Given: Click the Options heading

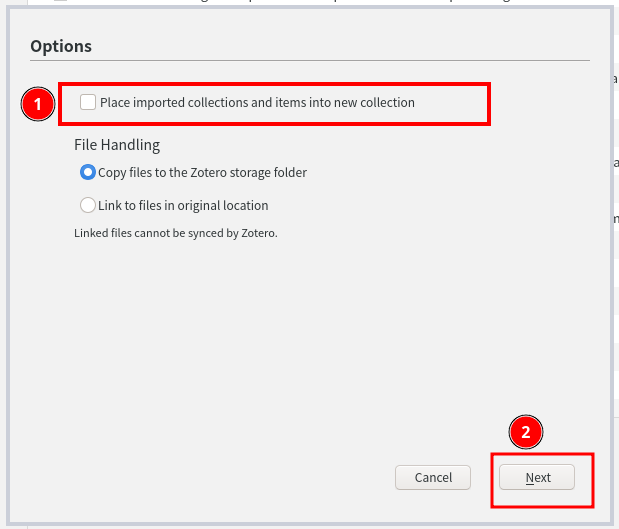Looking at the screenshot, I should click(x=61, y=46).
